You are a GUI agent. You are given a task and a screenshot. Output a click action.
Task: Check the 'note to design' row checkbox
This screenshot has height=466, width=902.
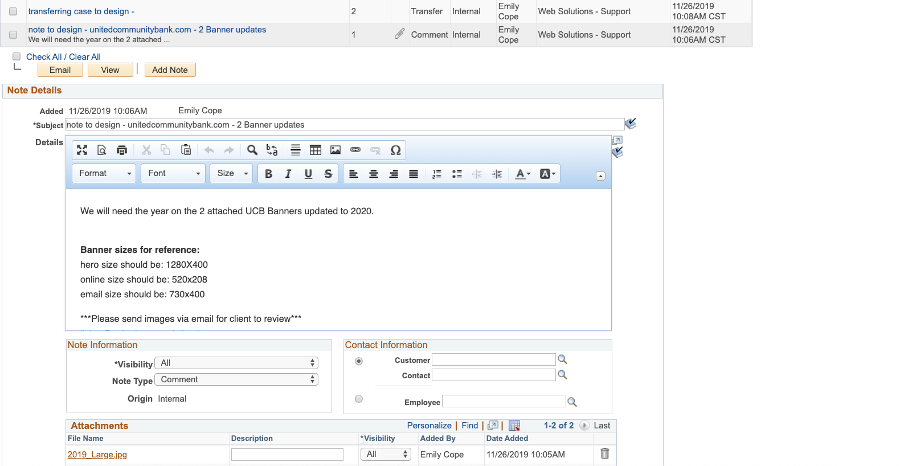pos(13,34)
